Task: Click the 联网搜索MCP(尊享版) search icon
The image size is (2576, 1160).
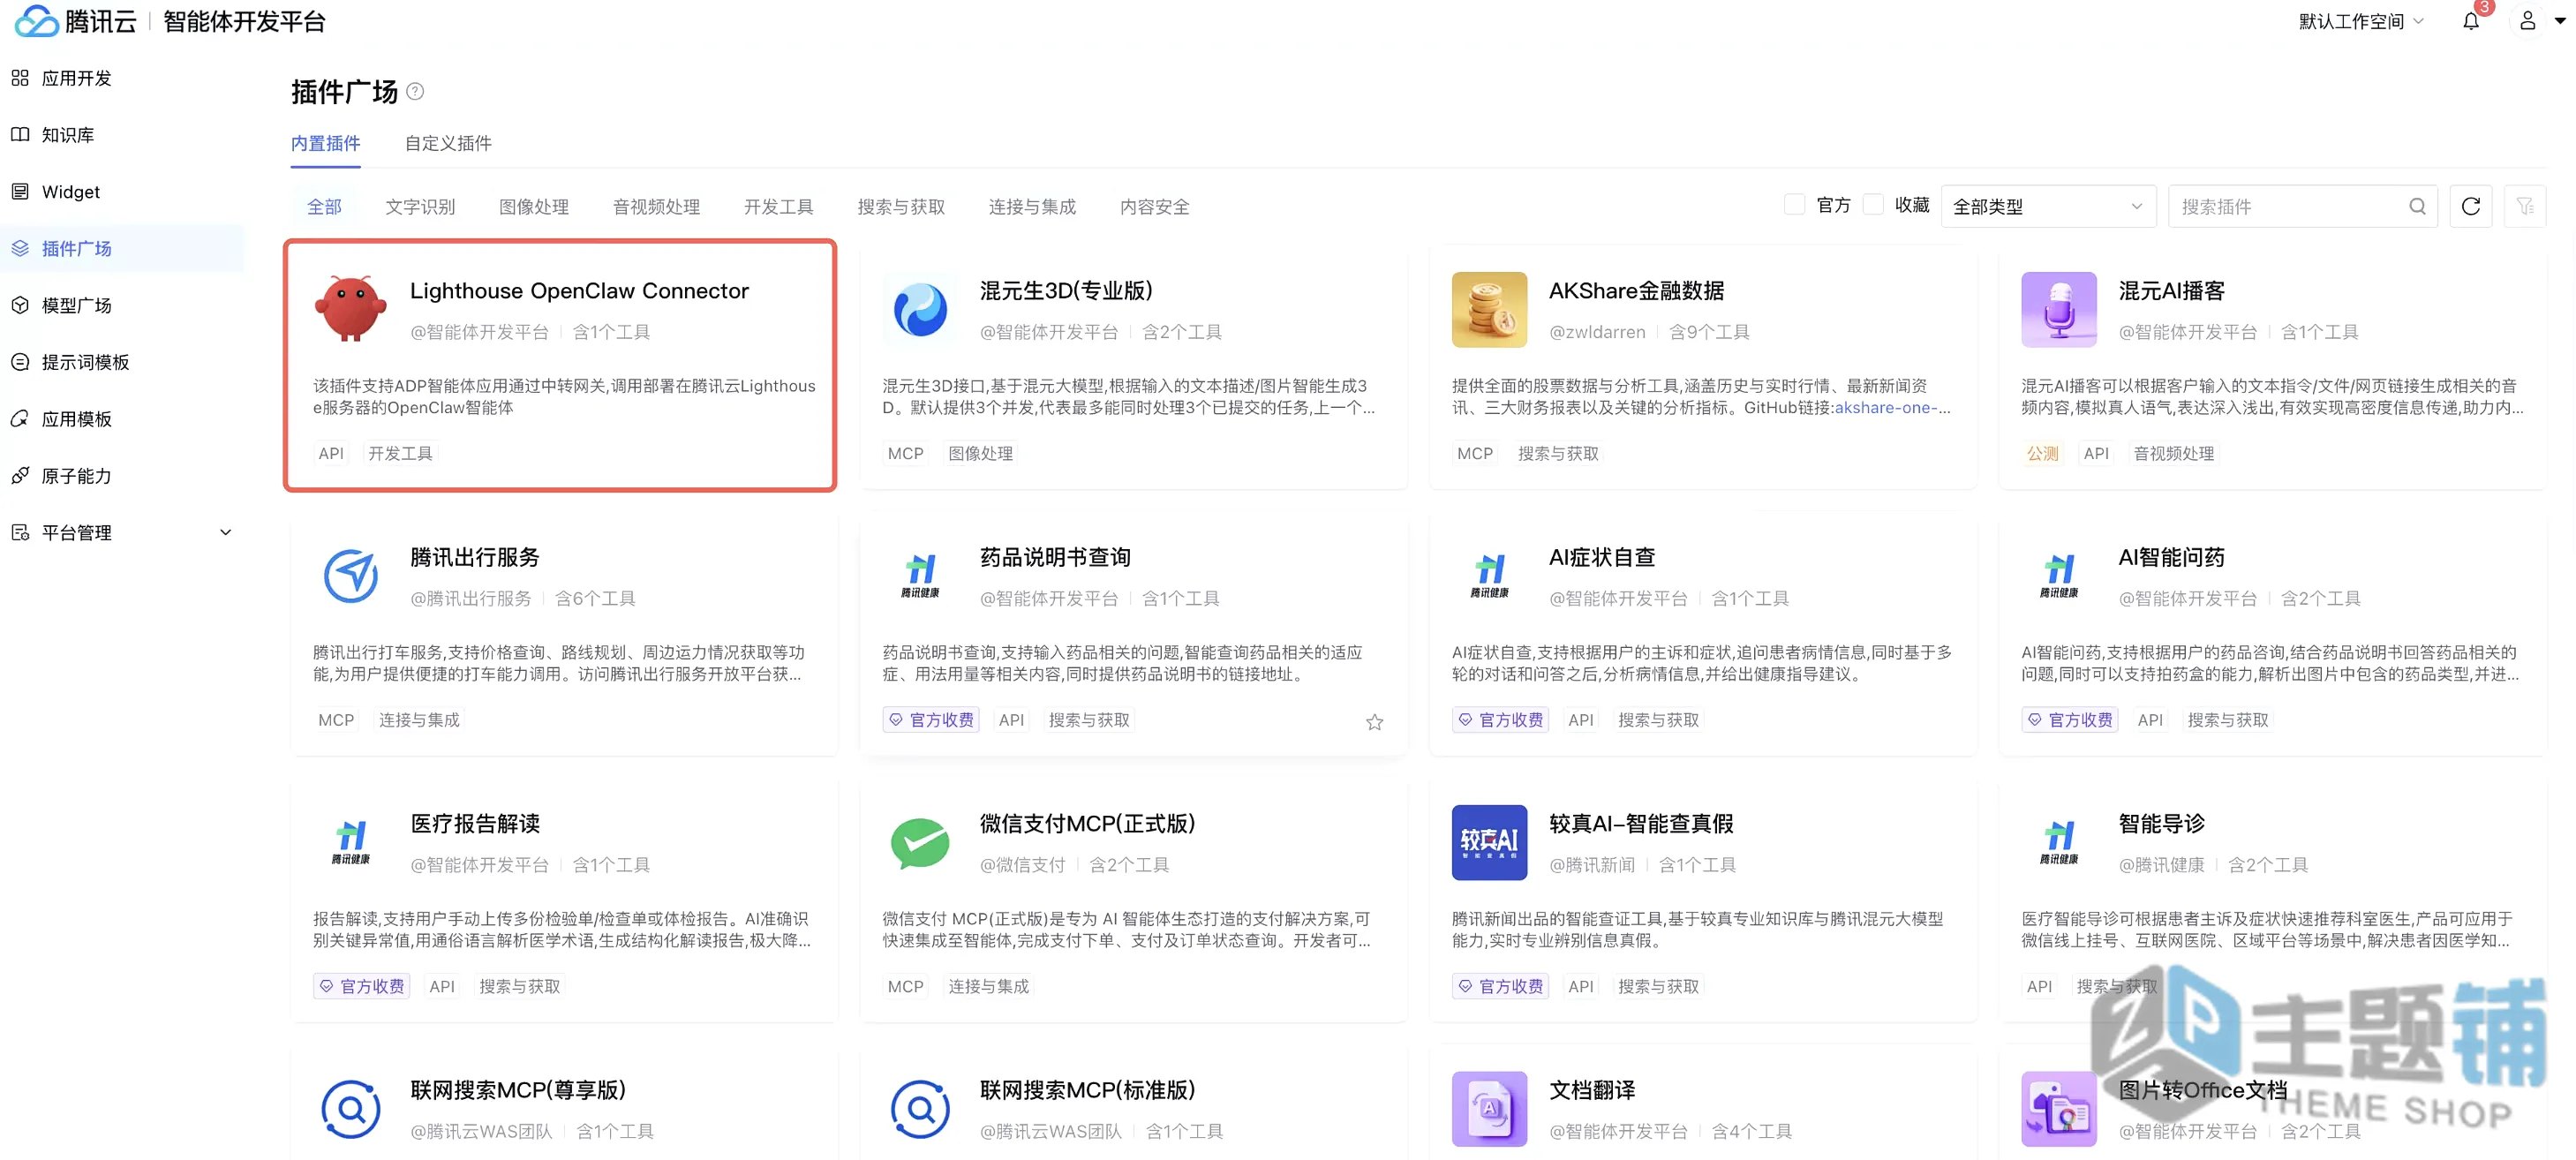Action: 350,1108
